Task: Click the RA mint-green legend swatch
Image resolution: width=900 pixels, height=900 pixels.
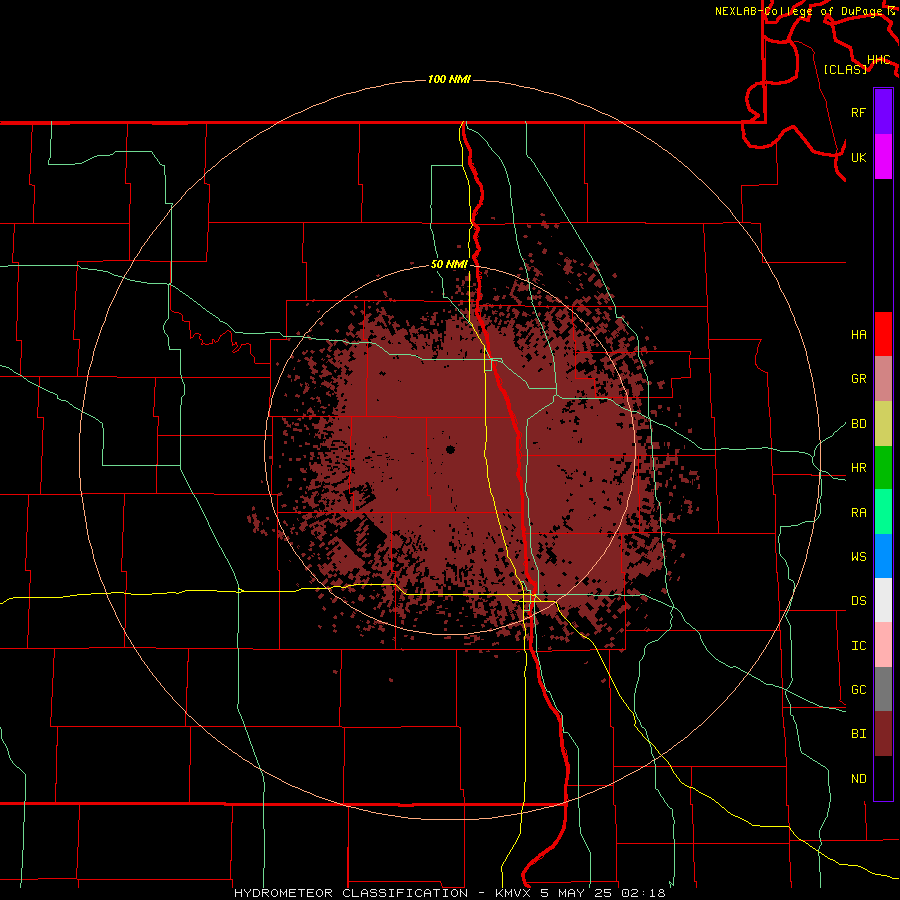Action: (x=883, y=512)
